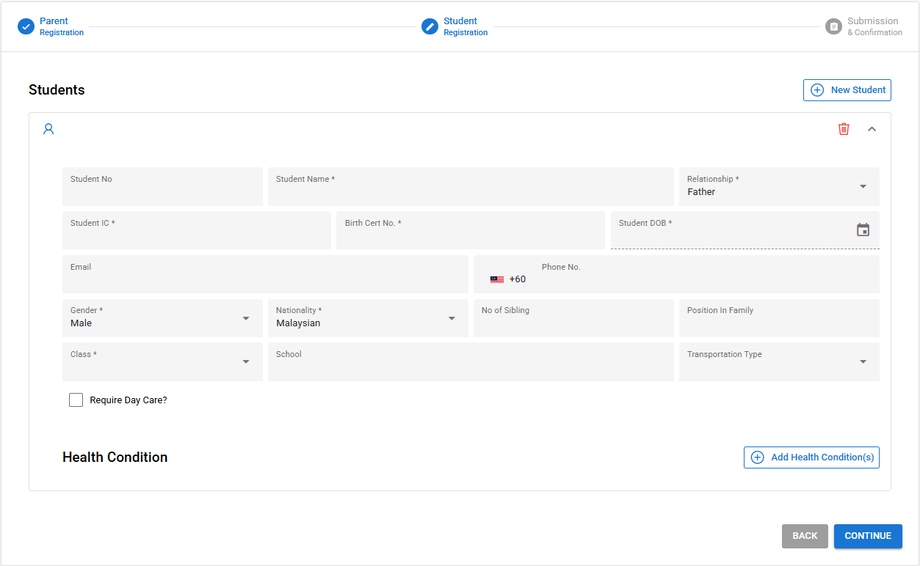Image resolution: width=920 pixels, height=566 pixels.
Task: Collapse the student panel with chevron
Action: (872, 129)
